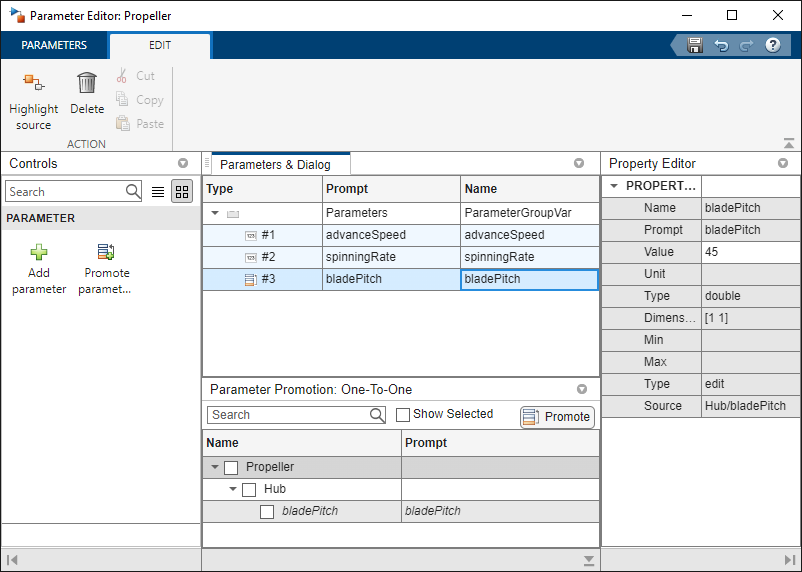Click the Save icon in title toolbar
The image size is (802, 572).
(695, 46)
